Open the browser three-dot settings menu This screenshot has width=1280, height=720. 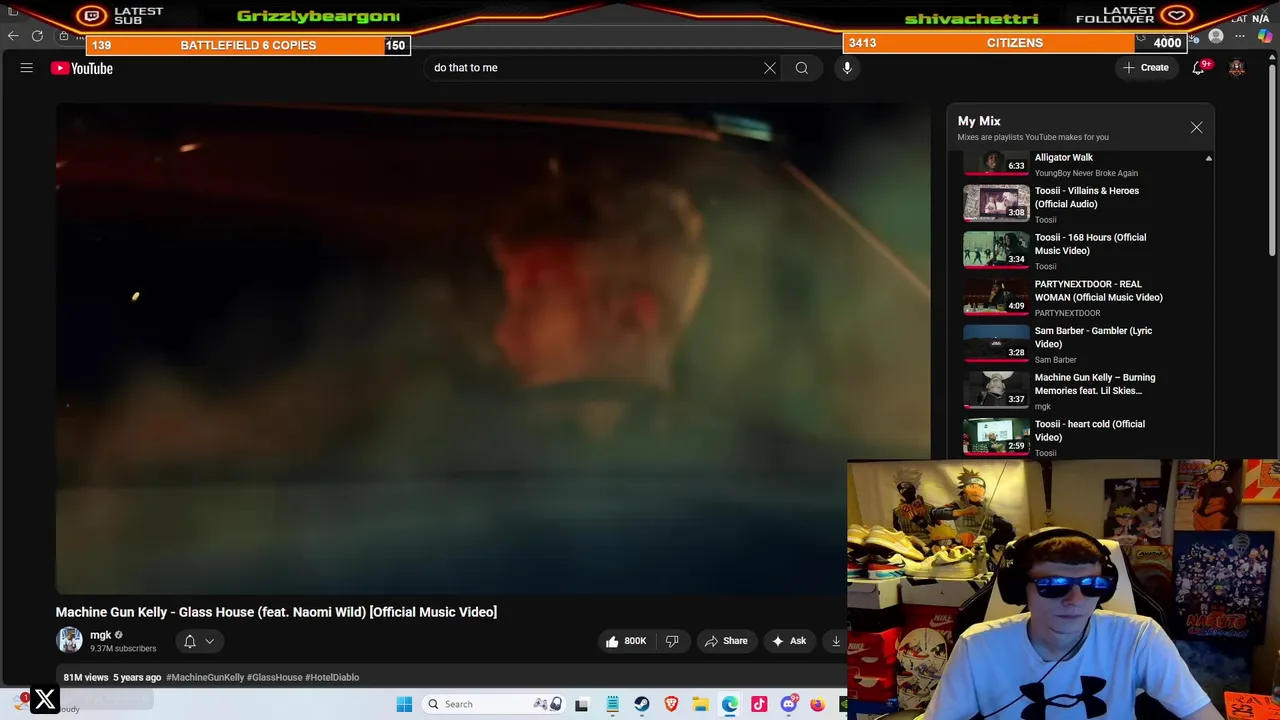(x=1240, y=36)
